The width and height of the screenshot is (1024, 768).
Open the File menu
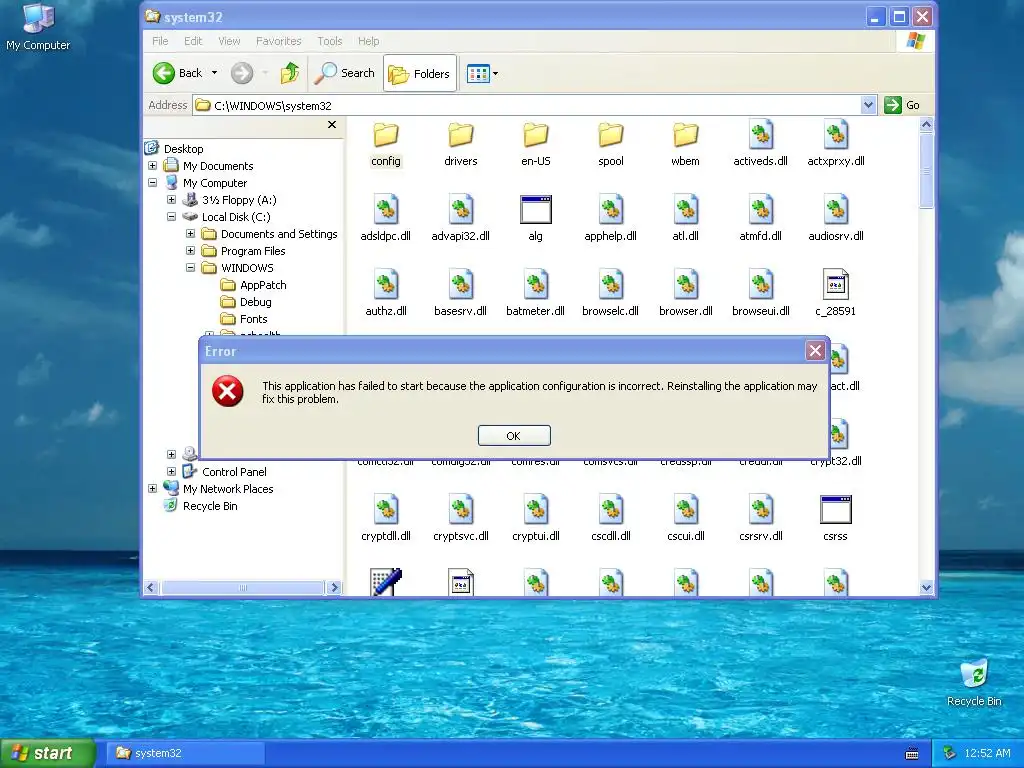pos(160,41)
